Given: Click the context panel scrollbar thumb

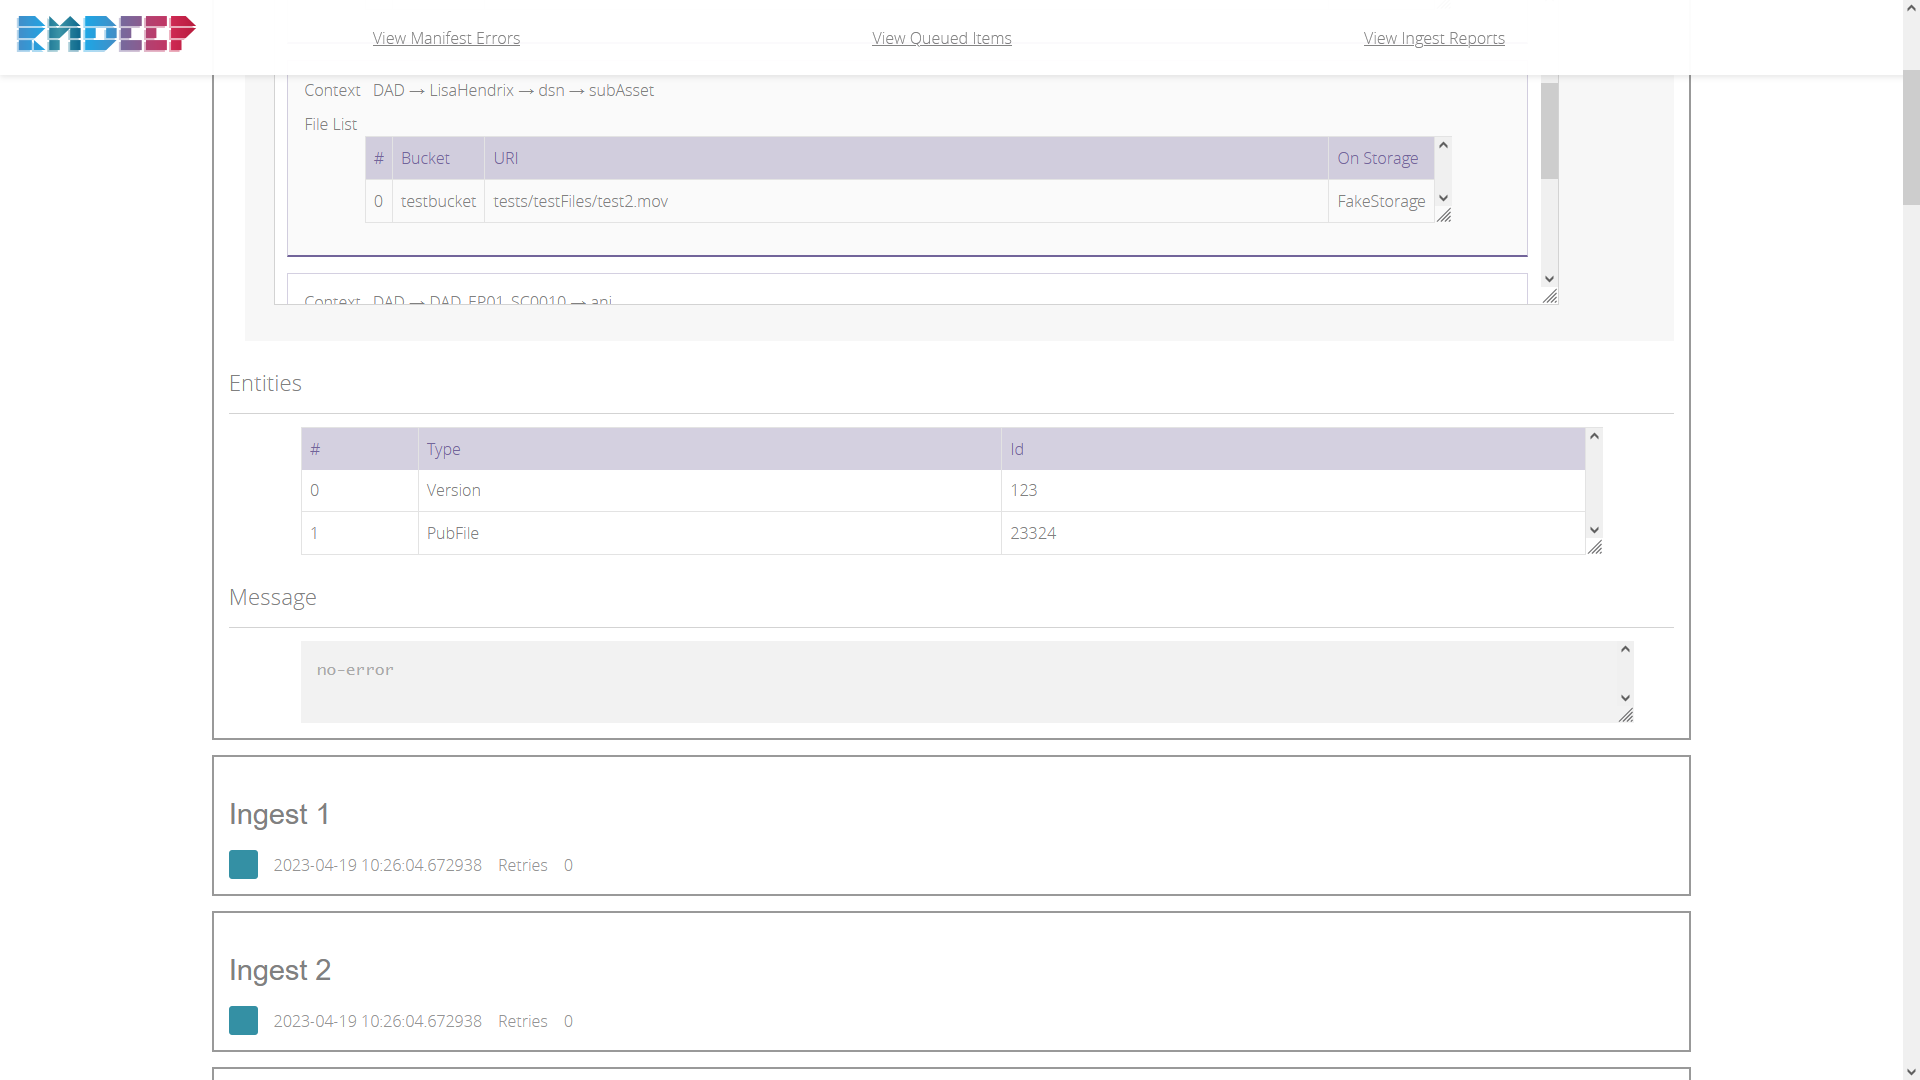Looking at the screenshot, I should (x=1549, y=130).
